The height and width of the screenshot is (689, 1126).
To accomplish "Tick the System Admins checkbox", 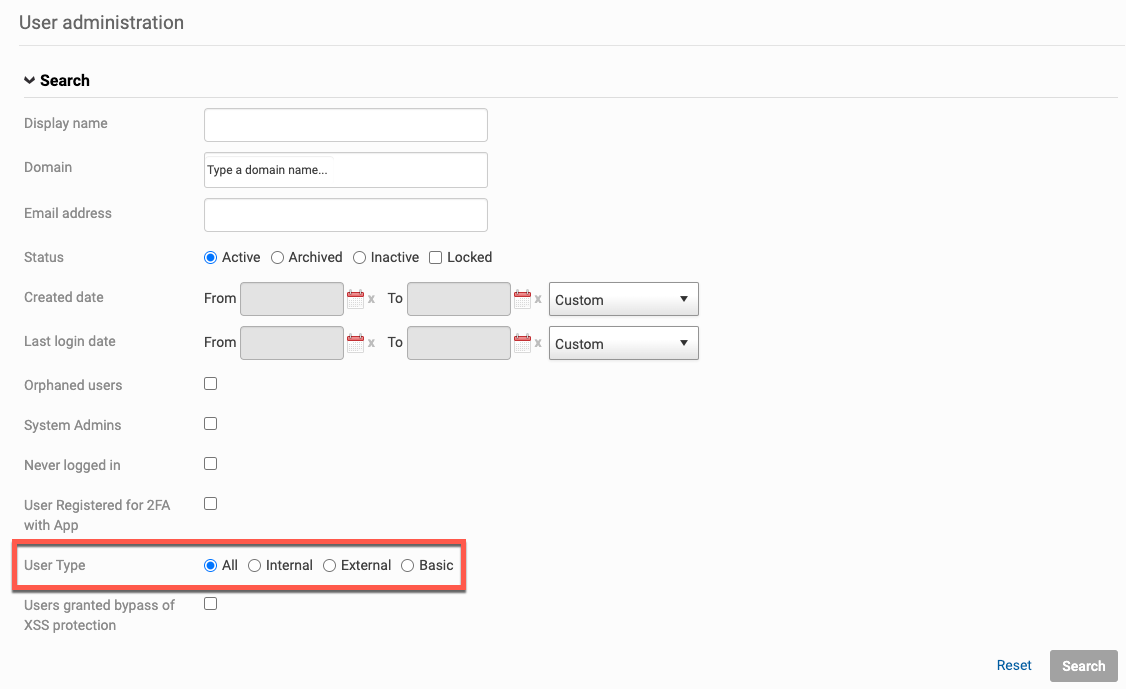I will click(210, 424).
